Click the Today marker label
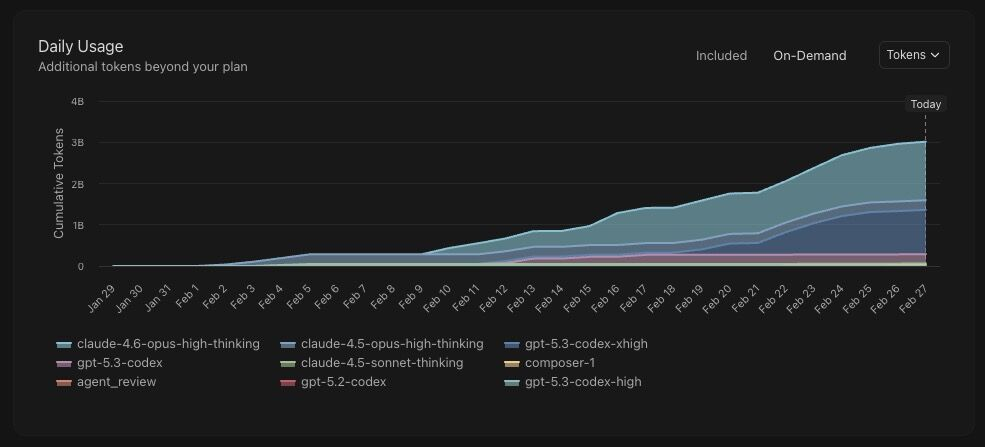 point(925,104)
